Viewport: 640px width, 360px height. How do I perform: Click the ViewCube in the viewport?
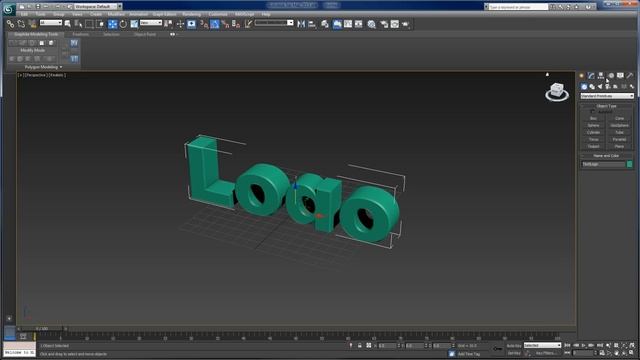pos(557,91)
